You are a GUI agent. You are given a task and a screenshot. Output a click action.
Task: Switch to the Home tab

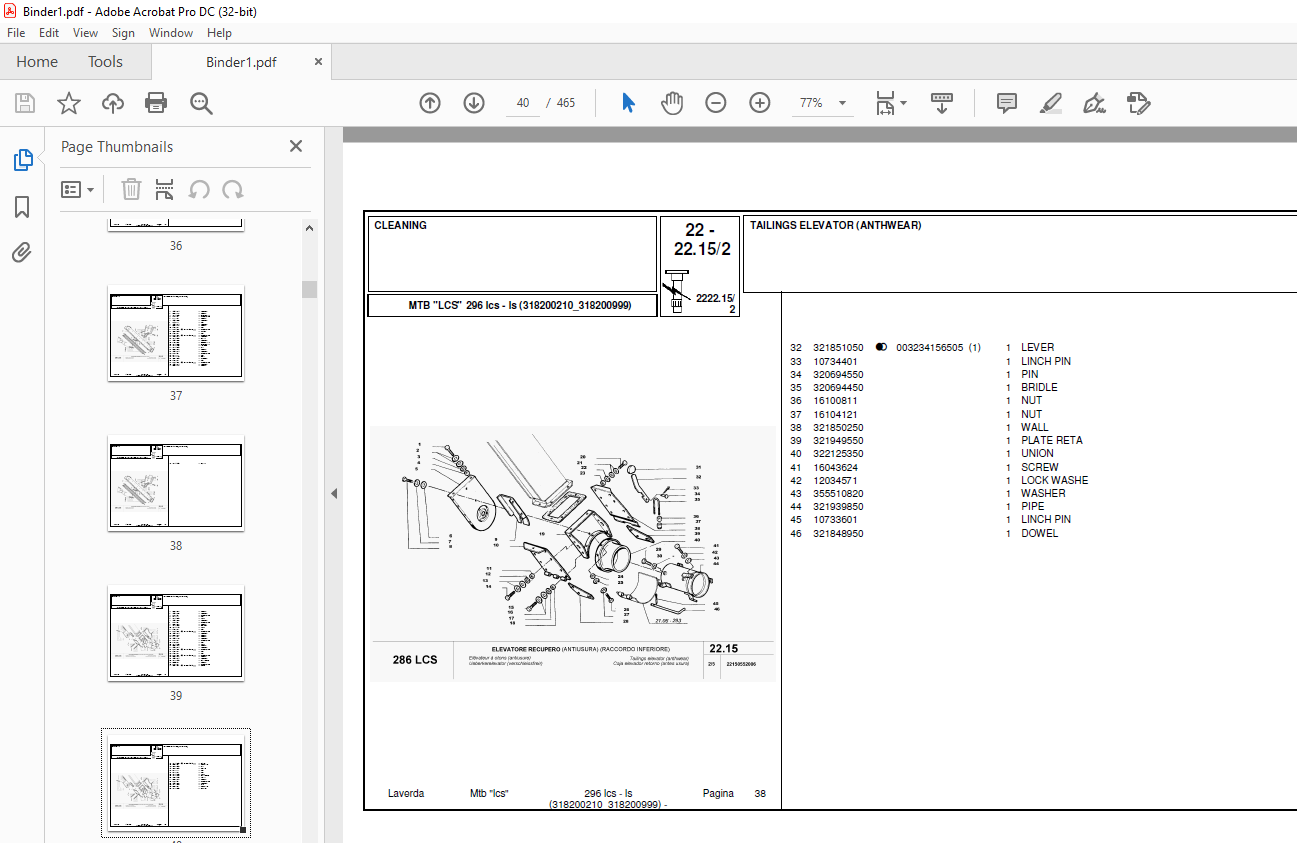[37, 62]
